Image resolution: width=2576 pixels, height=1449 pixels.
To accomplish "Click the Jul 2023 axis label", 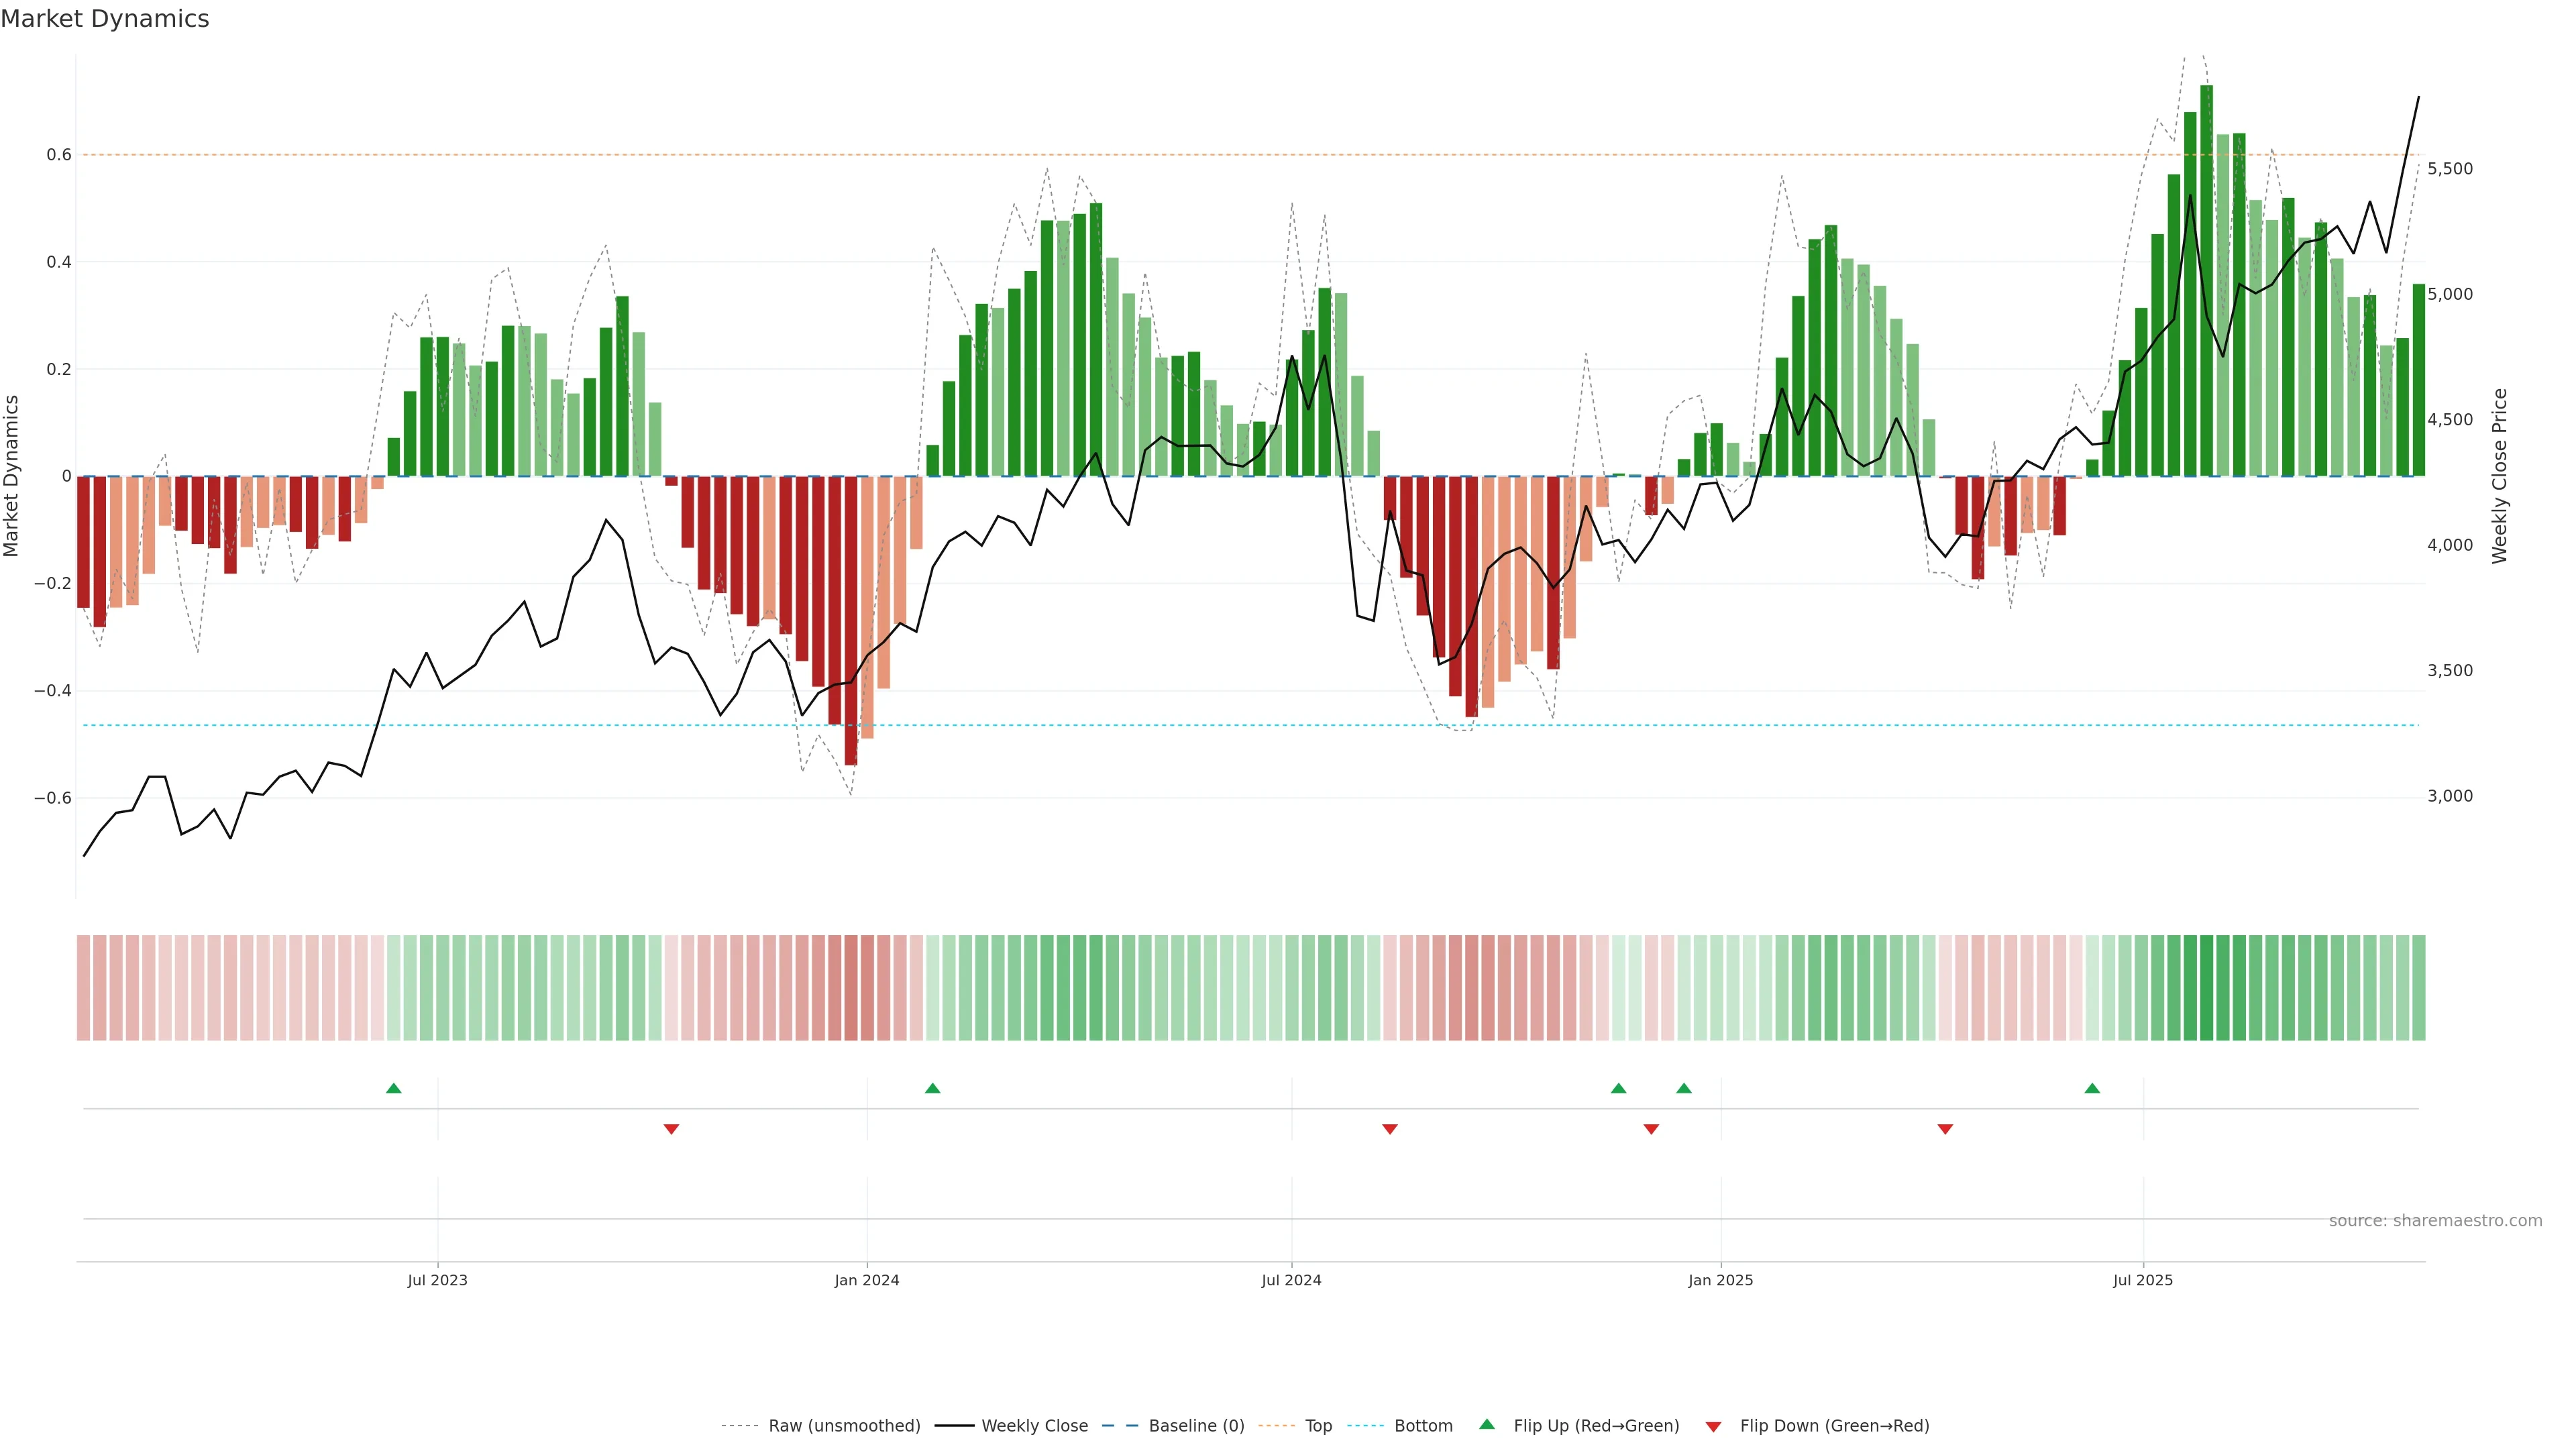I will [x=437, y=1280].
